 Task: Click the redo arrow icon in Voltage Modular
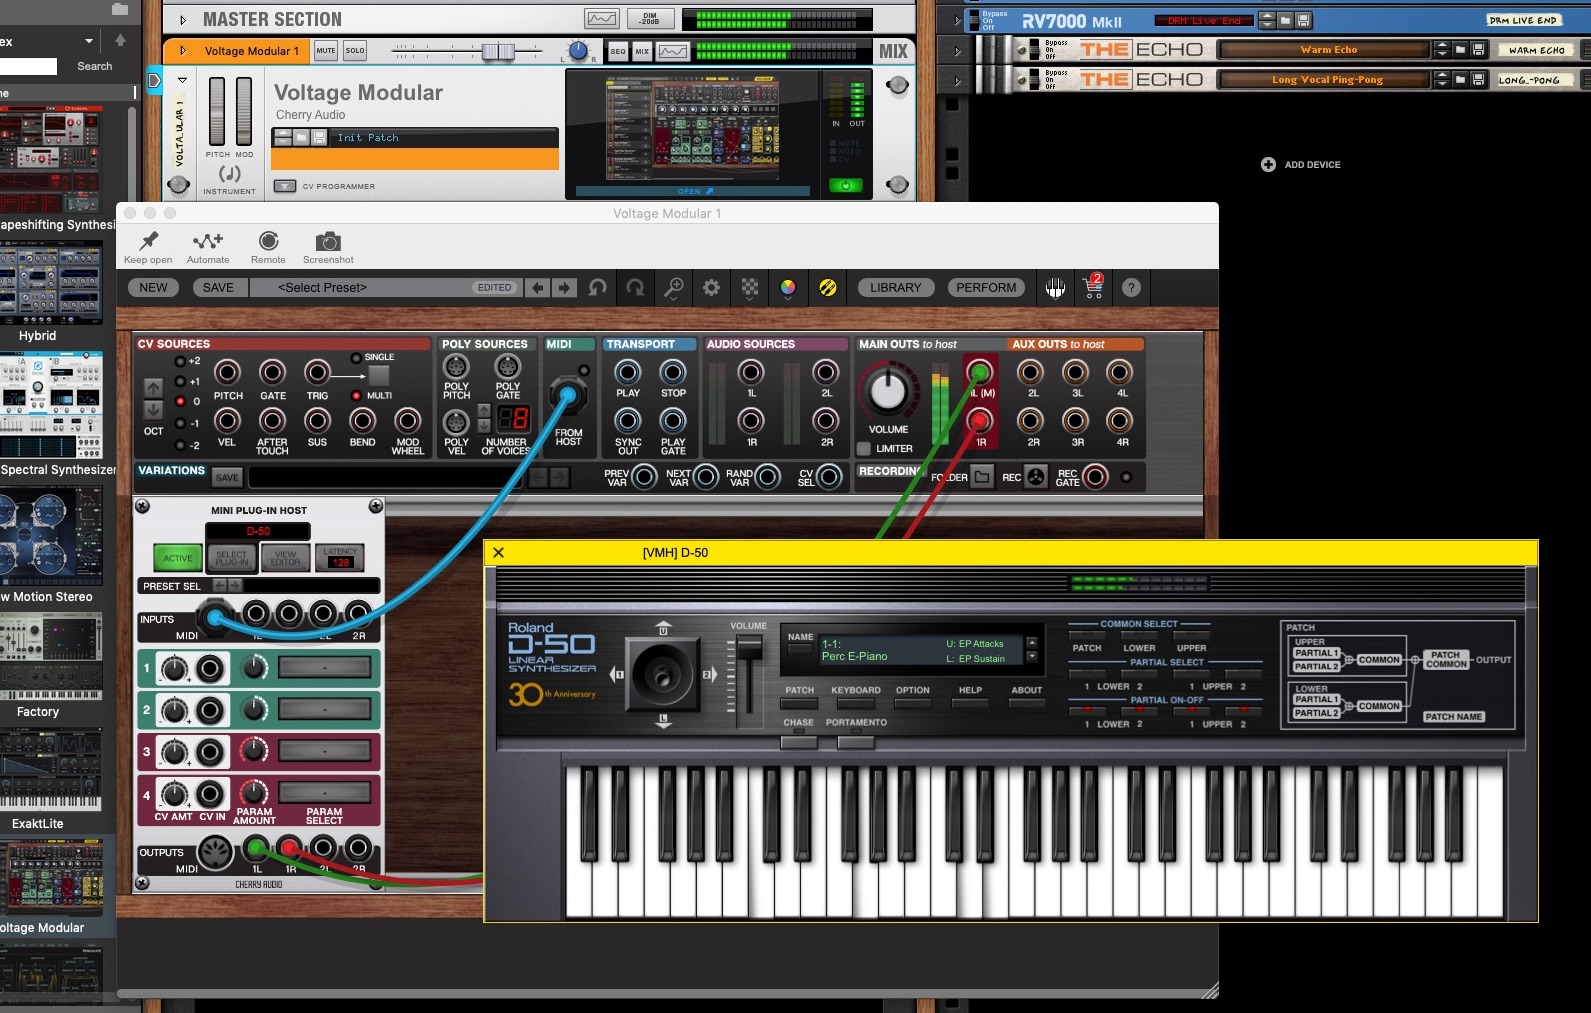pos(635,288)
